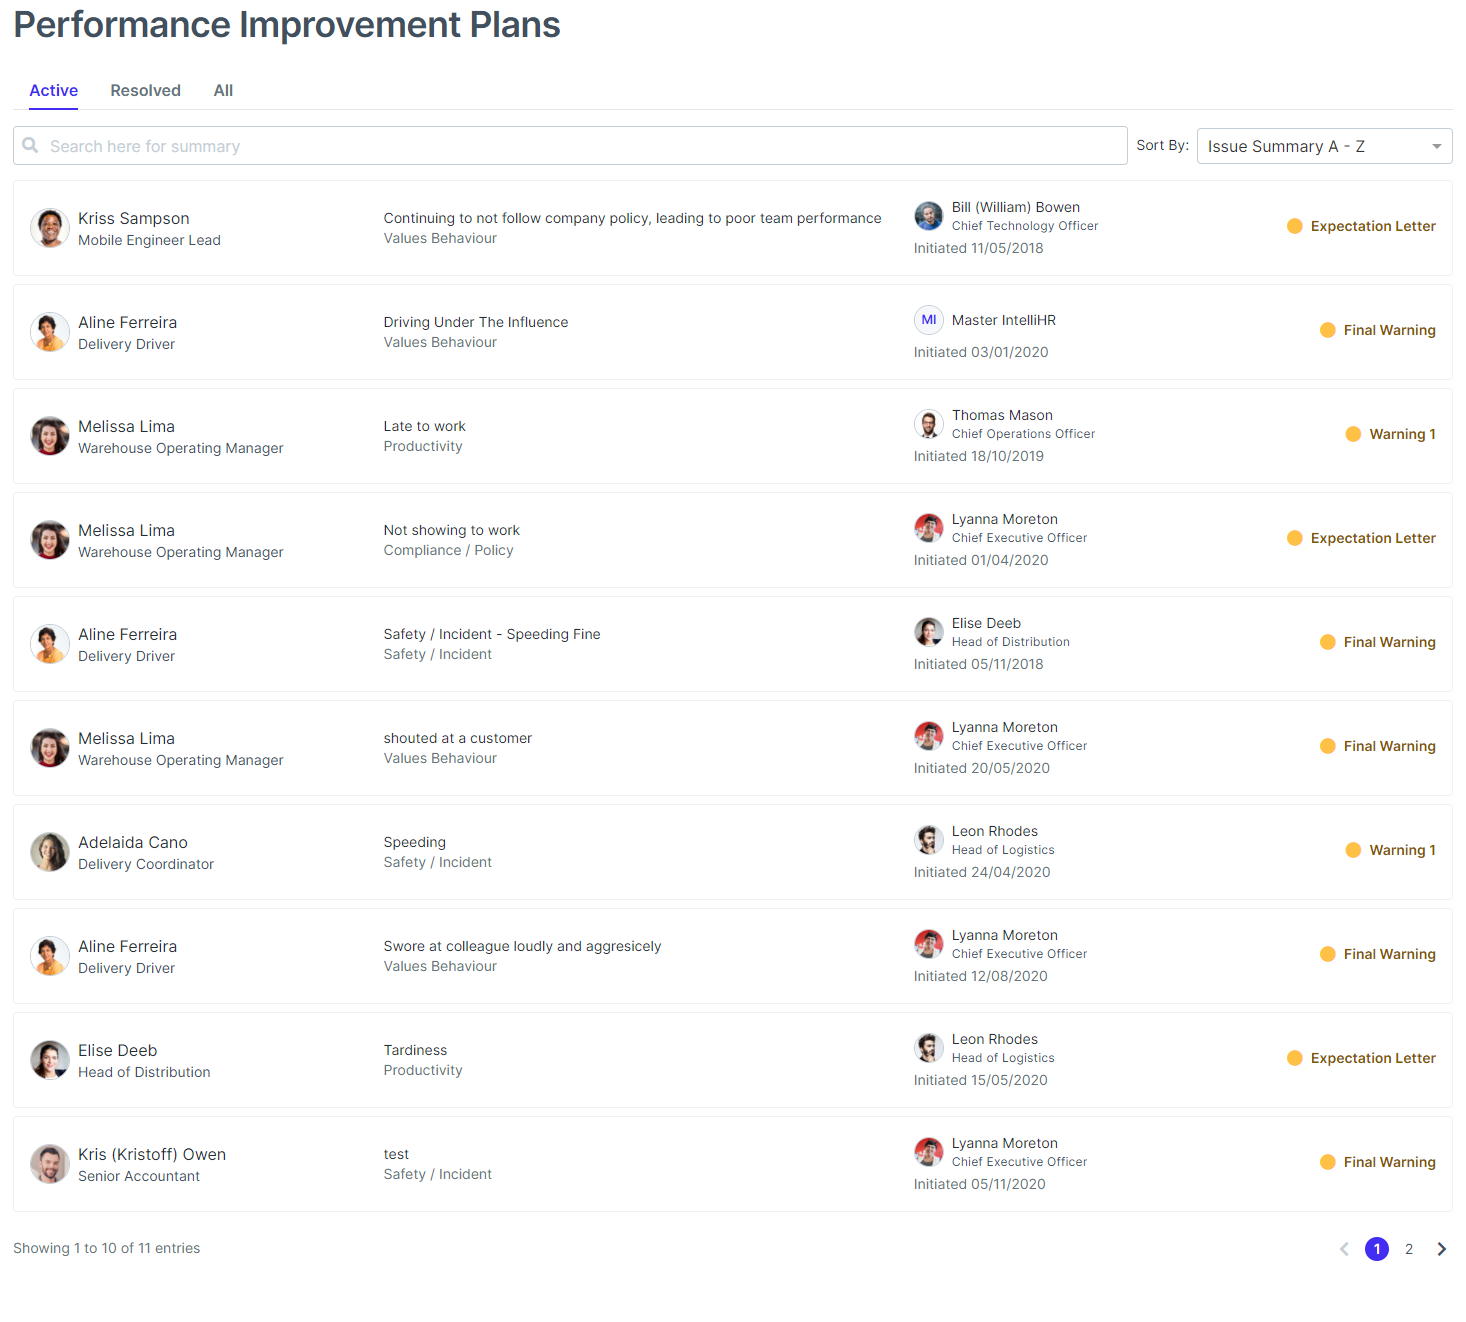
Task: Click Thomas Mason's avatar photo
Action: click(928, 424)
